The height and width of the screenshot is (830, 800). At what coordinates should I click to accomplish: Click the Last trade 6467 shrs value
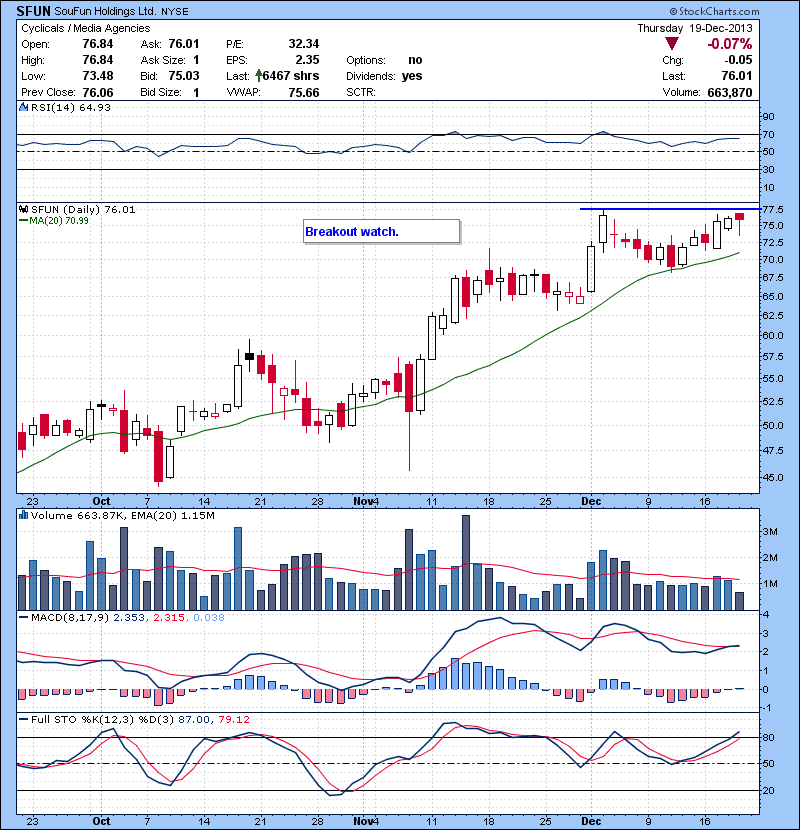pos(291,76)
